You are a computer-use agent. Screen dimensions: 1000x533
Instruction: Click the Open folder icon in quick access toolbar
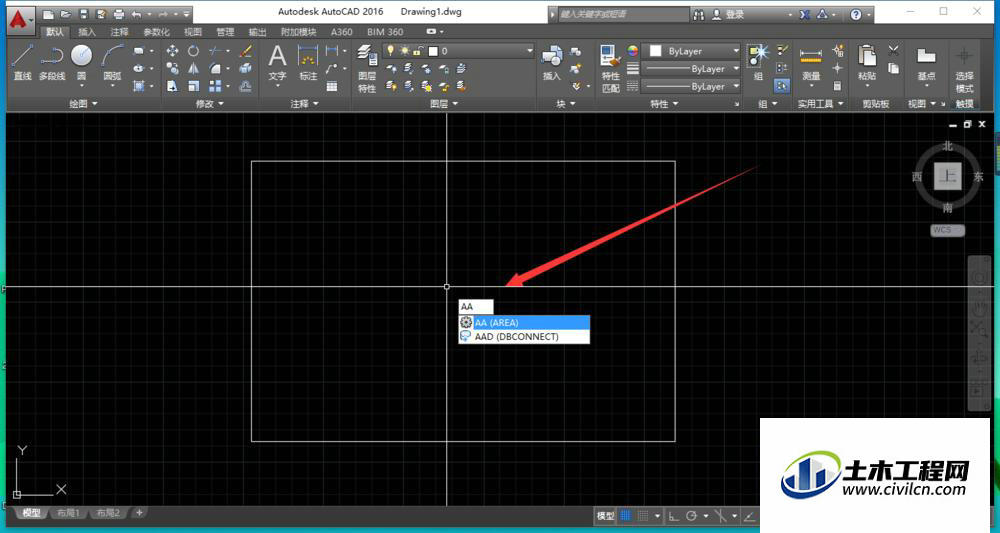click(66, 14)
